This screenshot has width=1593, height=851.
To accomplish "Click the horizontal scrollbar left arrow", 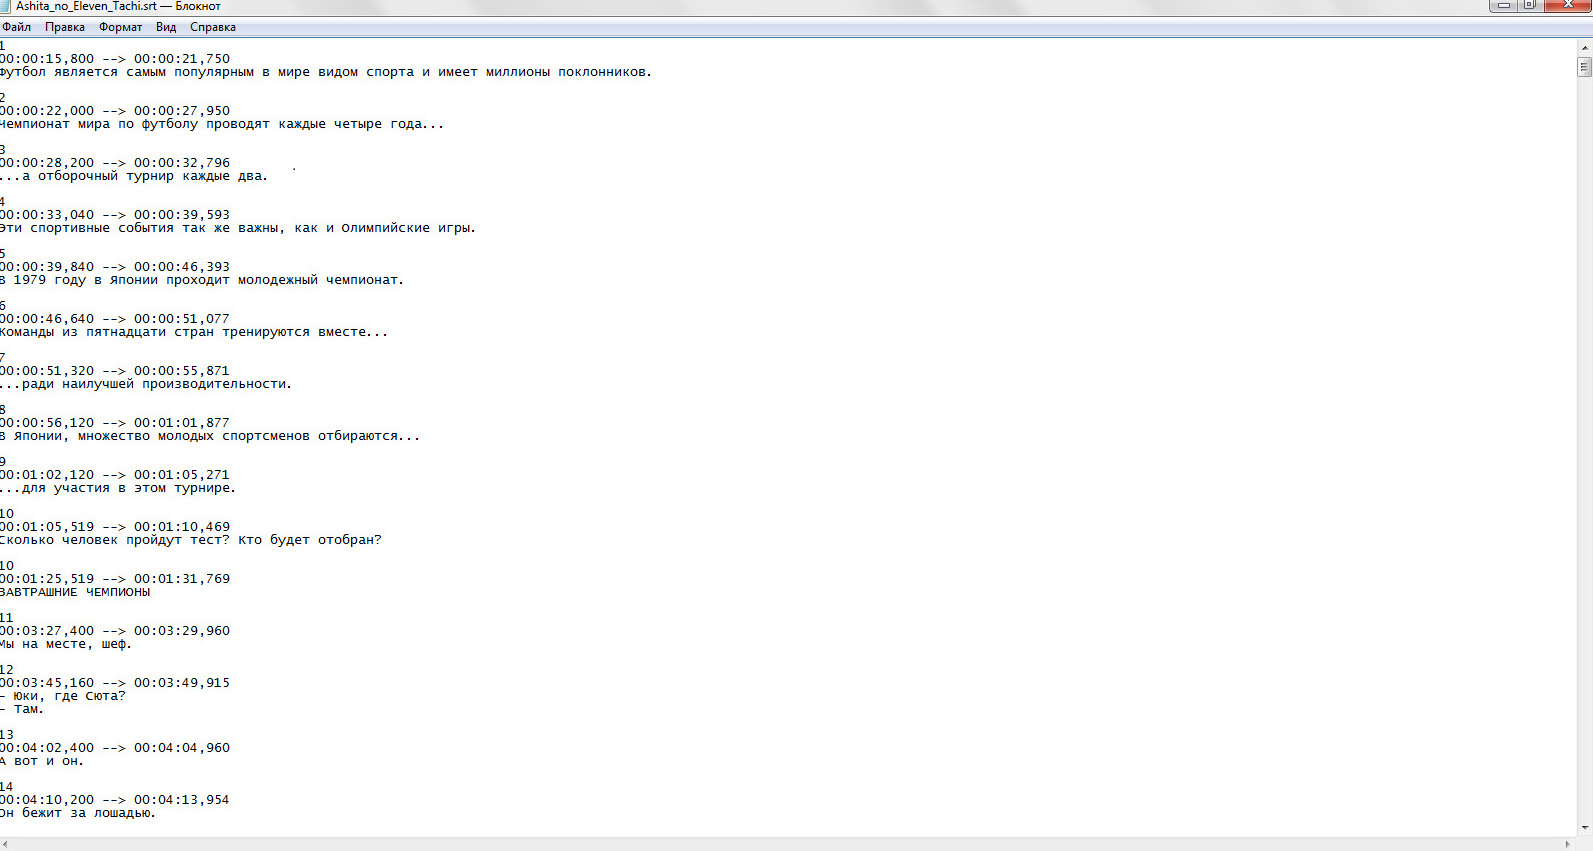I will click(x=6, y=844).
